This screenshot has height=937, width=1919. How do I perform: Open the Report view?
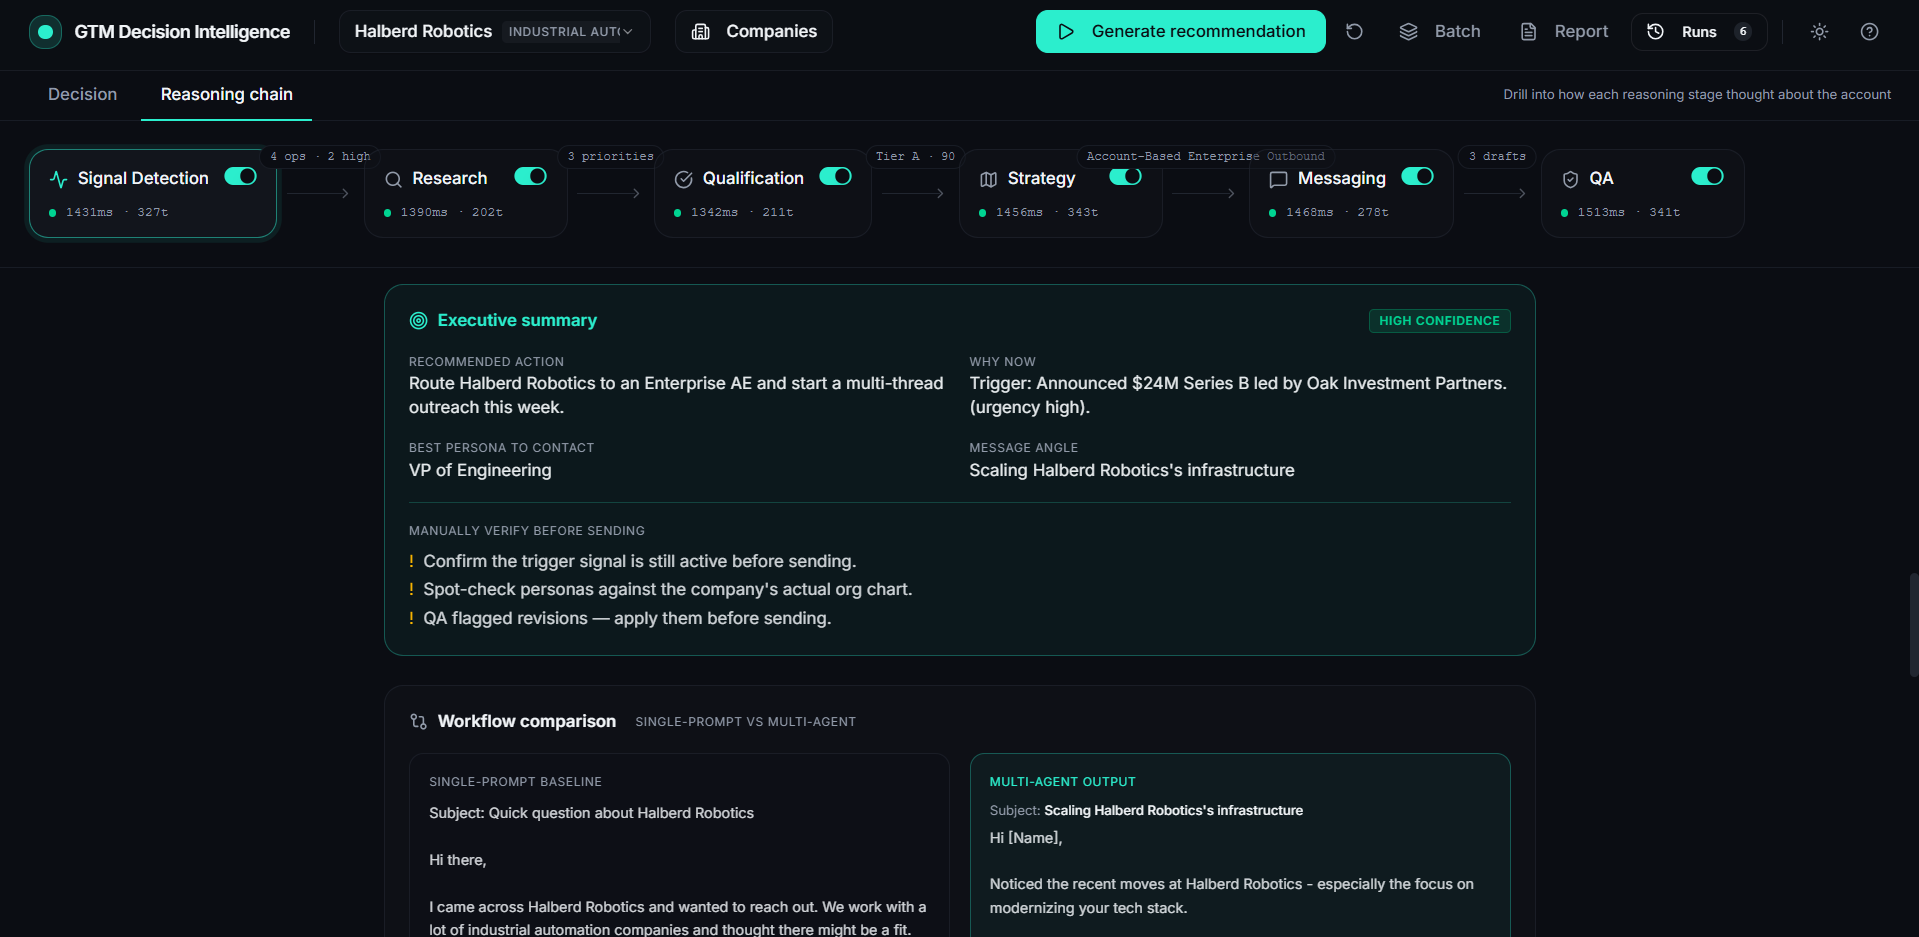(x=1564, y=32)
